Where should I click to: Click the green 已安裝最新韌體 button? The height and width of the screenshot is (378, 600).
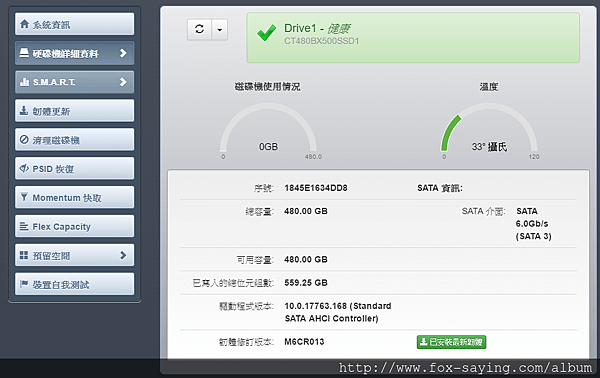click(452, 342)
